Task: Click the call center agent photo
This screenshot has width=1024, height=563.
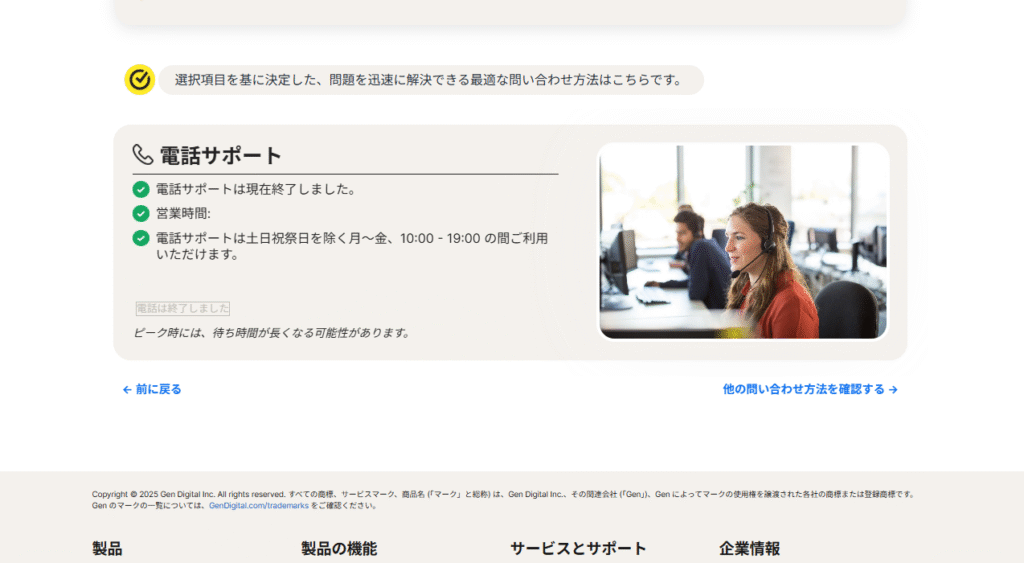Action: coord(743,241)
